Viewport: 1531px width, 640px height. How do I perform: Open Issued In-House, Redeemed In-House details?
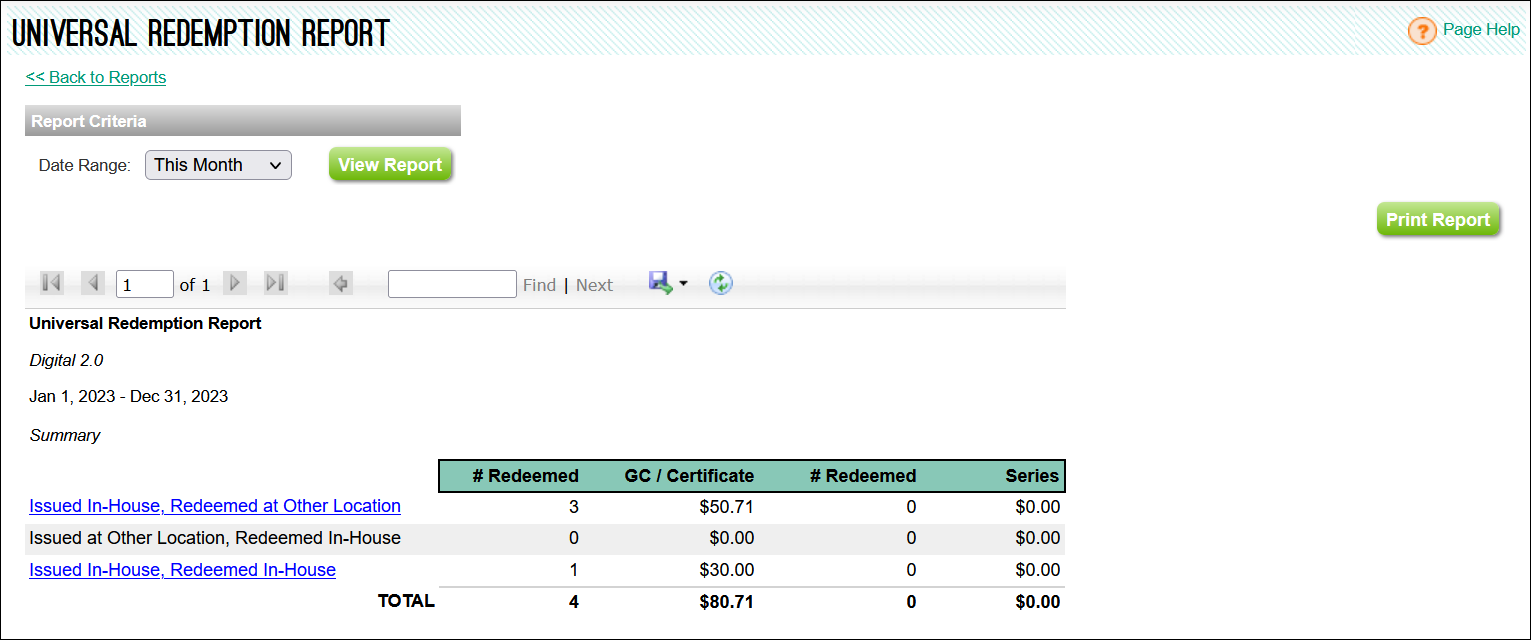182,570
